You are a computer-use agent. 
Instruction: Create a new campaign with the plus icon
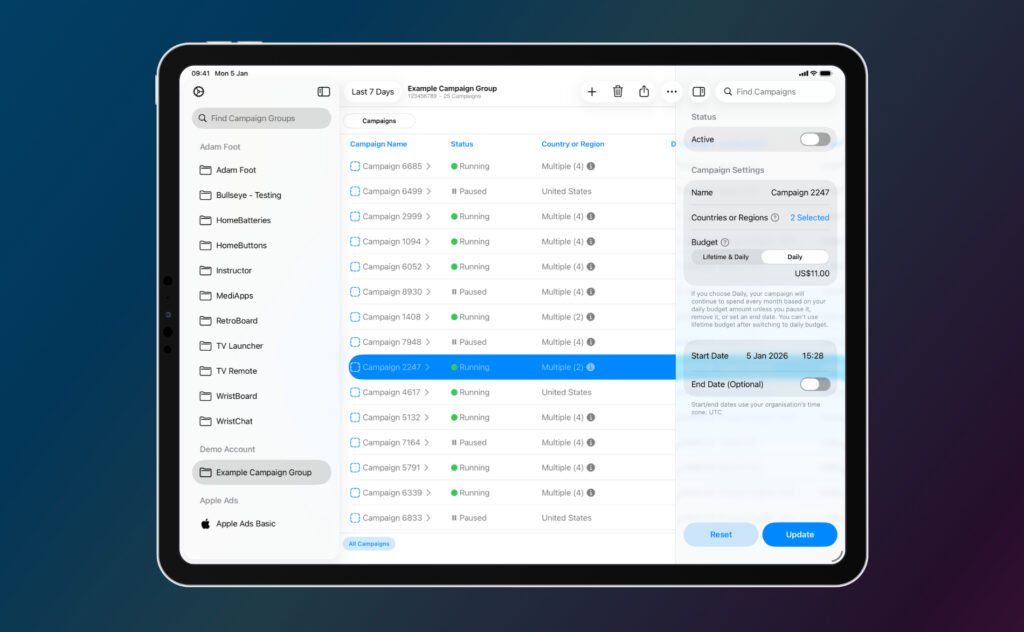pyautogui.click(x=592, y=91)
